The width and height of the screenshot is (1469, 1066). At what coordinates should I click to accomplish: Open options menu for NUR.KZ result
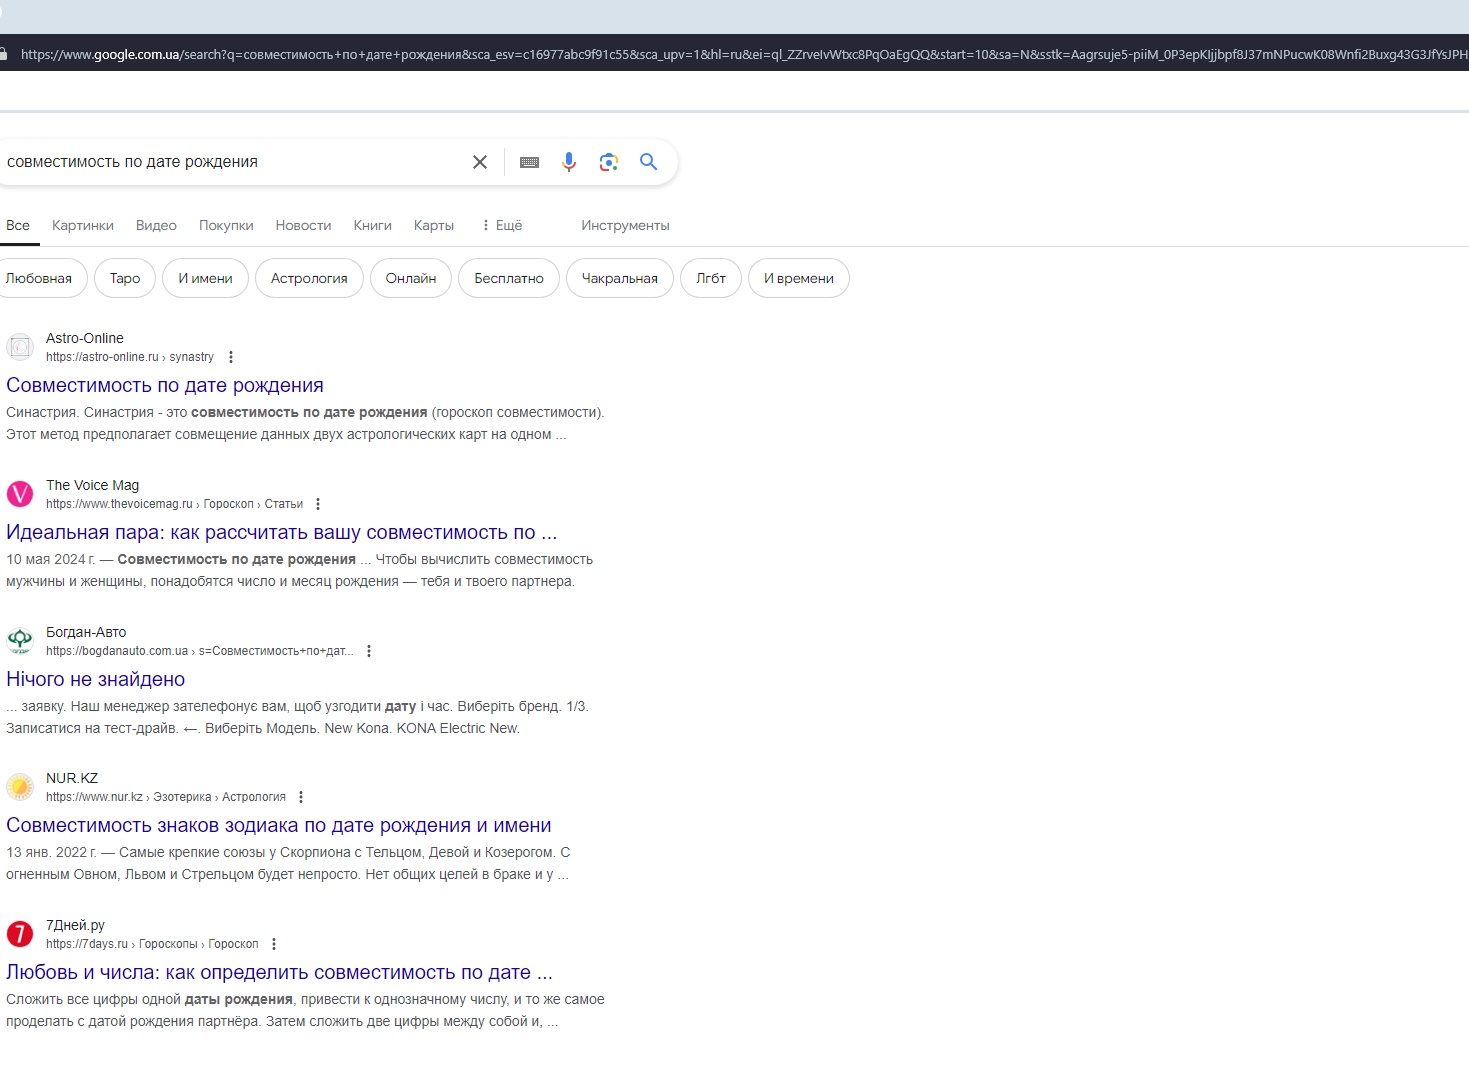(301, 797)
